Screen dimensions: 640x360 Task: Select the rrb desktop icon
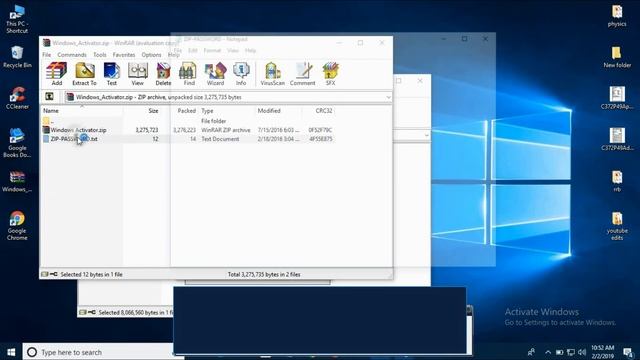(x=617, y=181)
